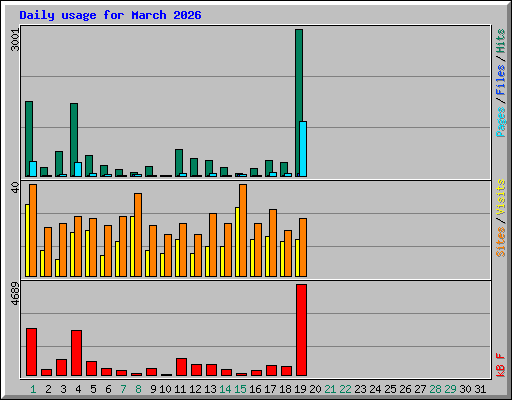Click the "Daily usage for March 2026" title

pos(110,15)
